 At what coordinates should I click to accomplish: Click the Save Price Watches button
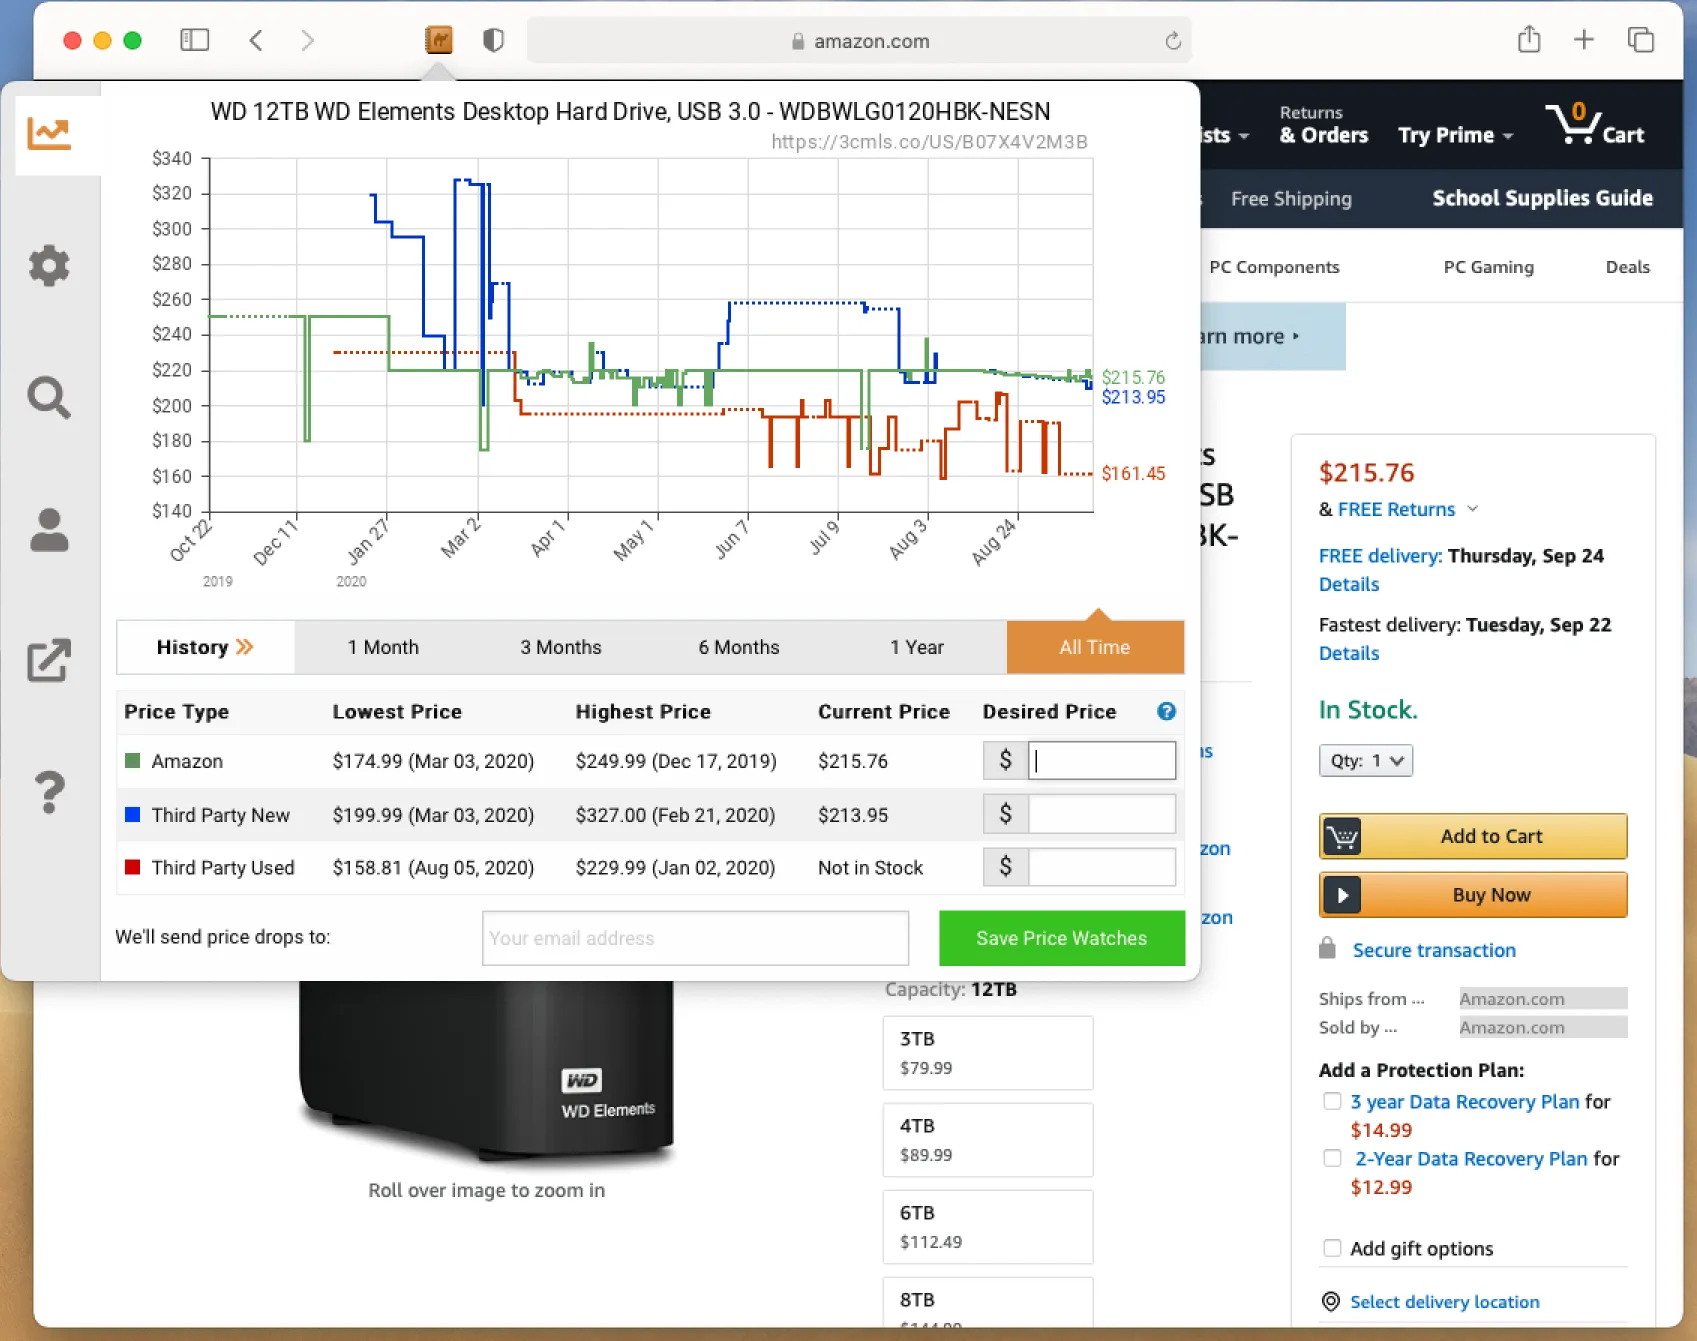click(x=1061, y=938)
